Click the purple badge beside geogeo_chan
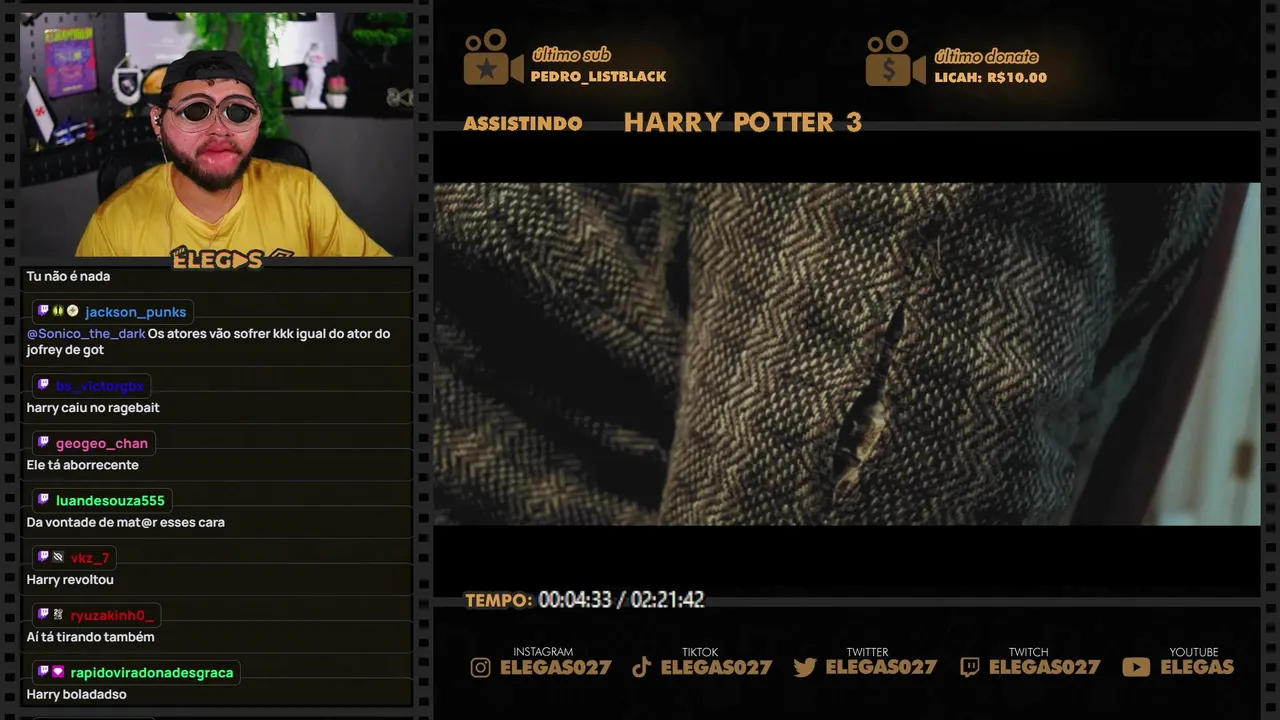Image resolution: width=1280 pixels, height=720 pixels. click(x=43, y=442)
